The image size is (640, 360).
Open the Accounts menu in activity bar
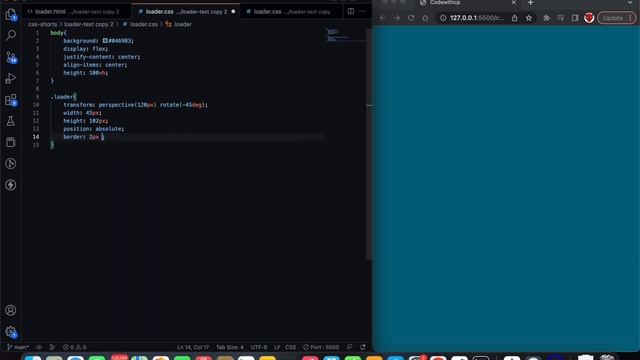coord(11,310)
